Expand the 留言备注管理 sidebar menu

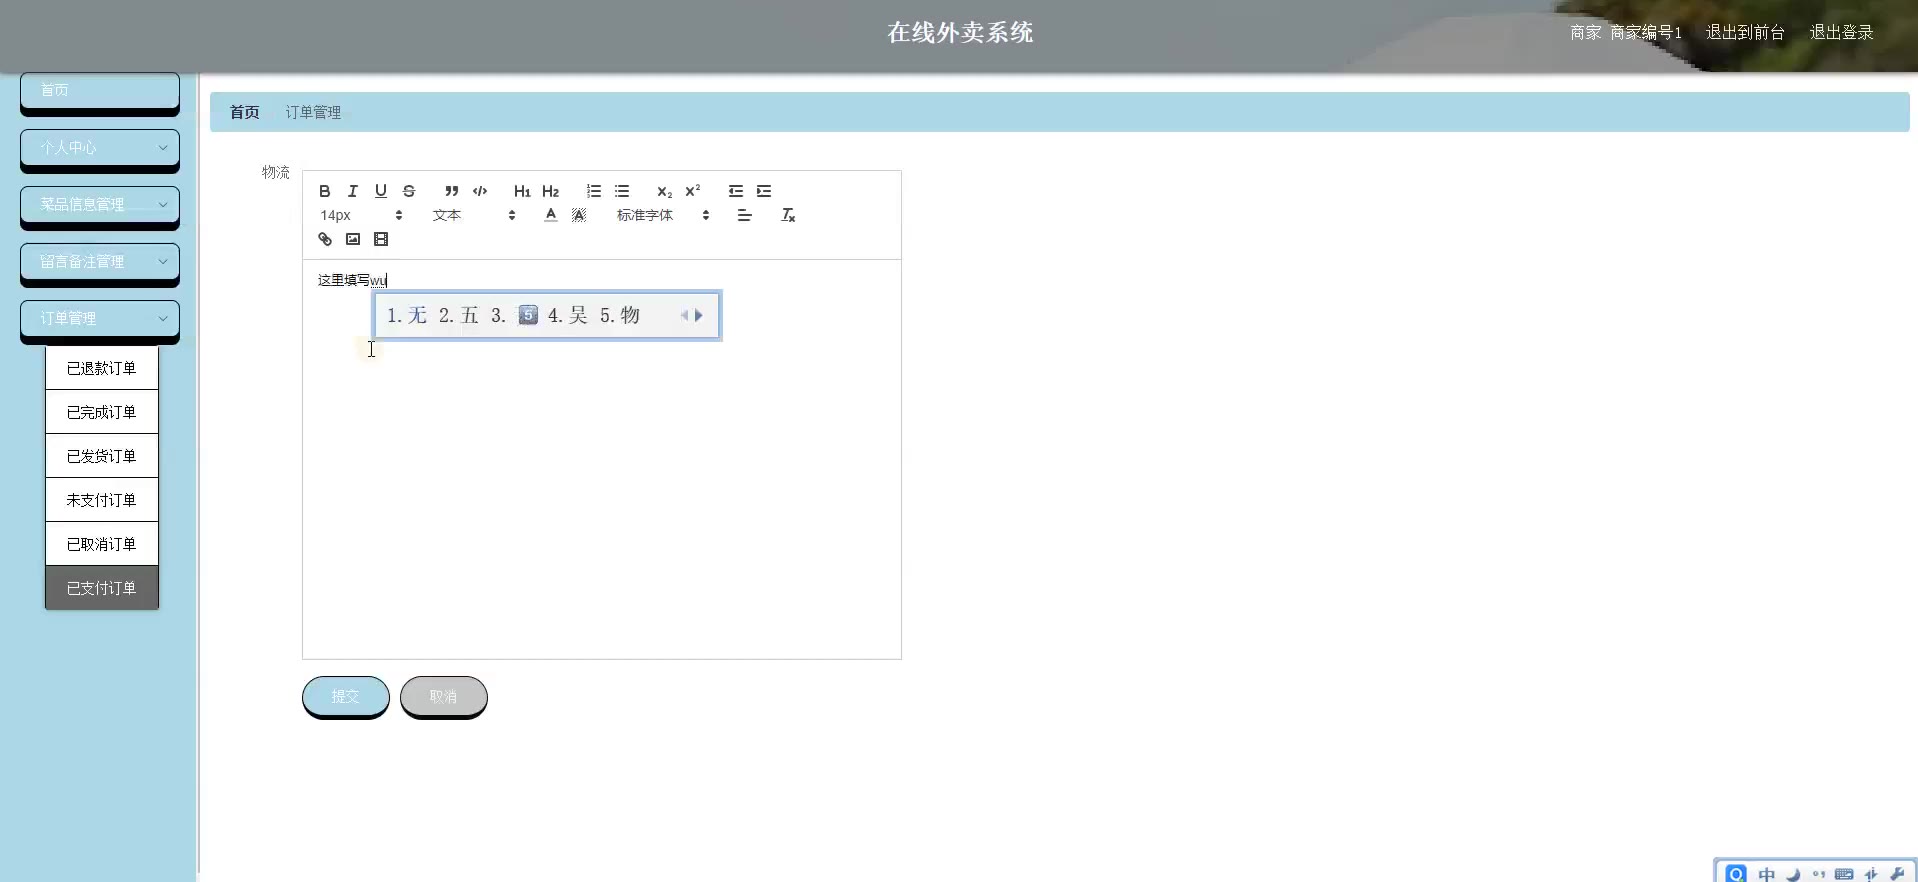pyautogui.click(x=100, y=262)
